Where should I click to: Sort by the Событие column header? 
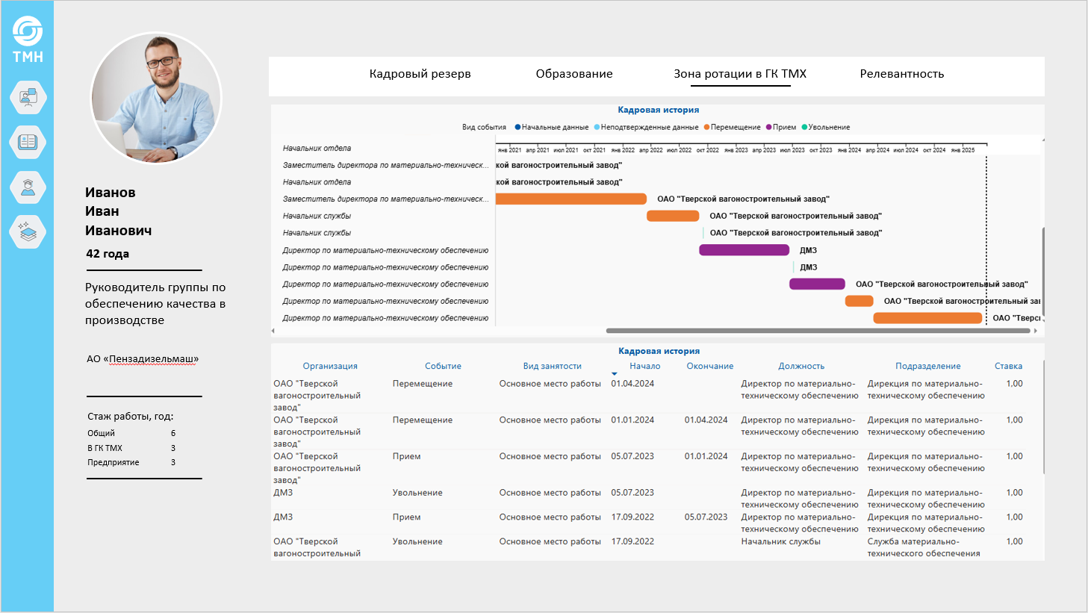pyautogui.click(x=443, y=366)
